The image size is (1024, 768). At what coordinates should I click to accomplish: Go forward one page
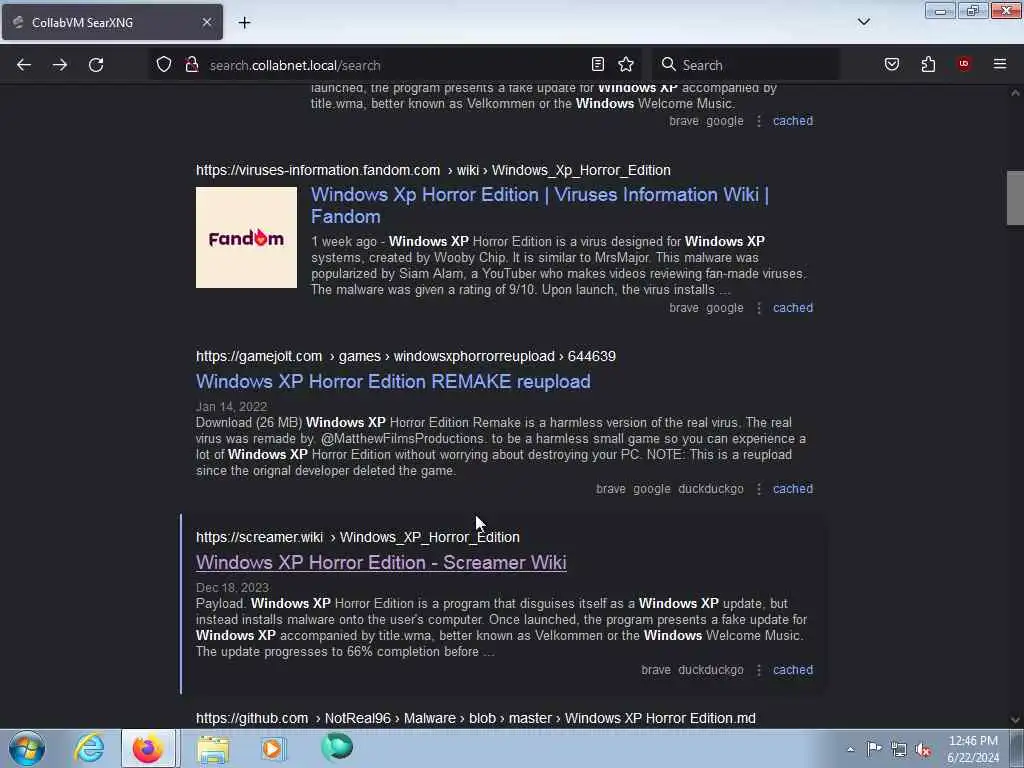click(x=60, y=65)
